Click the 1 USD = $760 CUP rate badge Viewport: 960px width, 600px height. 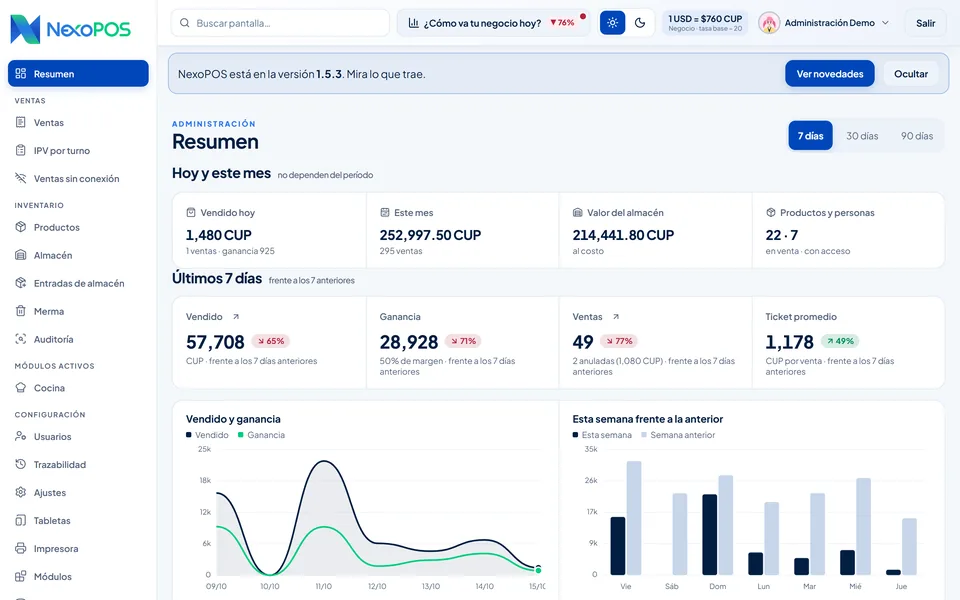point(705,23)
